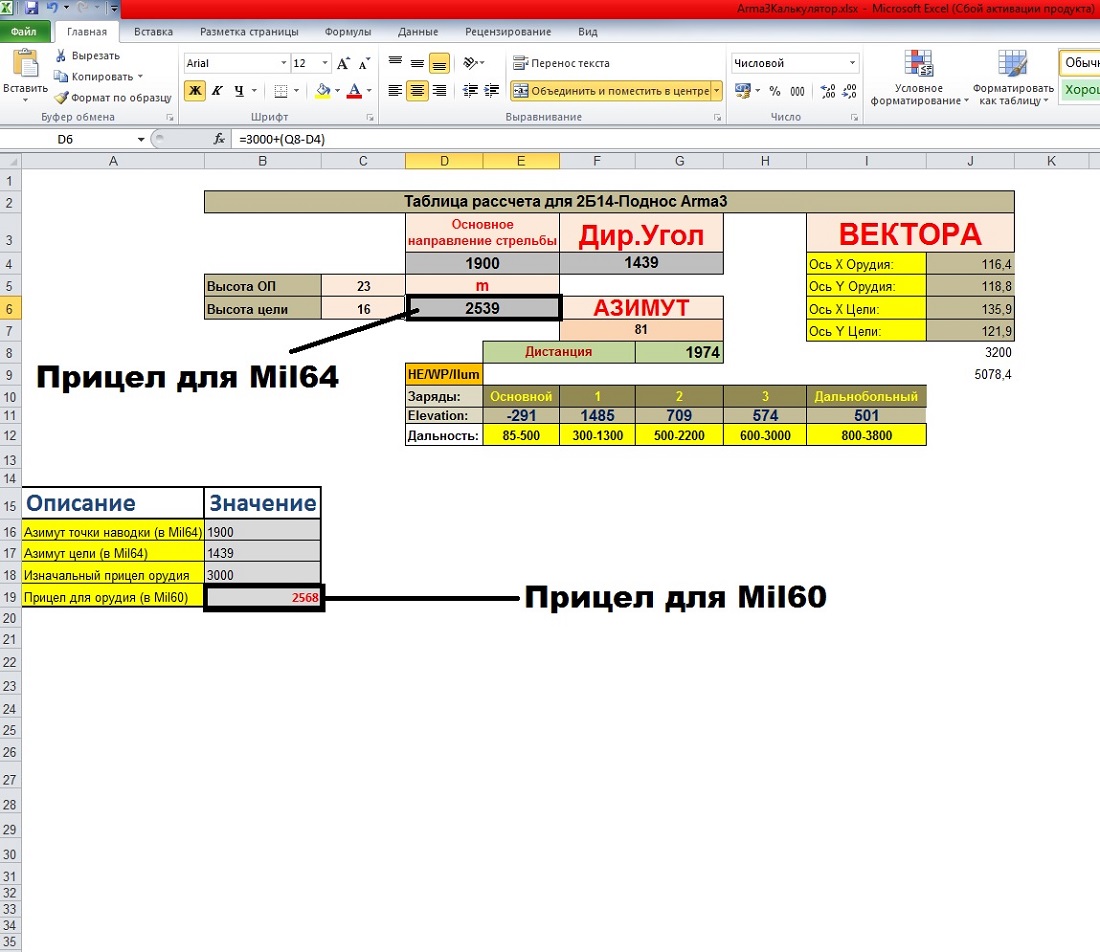
Task: Decrease the cell indent
Action: [x=470, y=90]
